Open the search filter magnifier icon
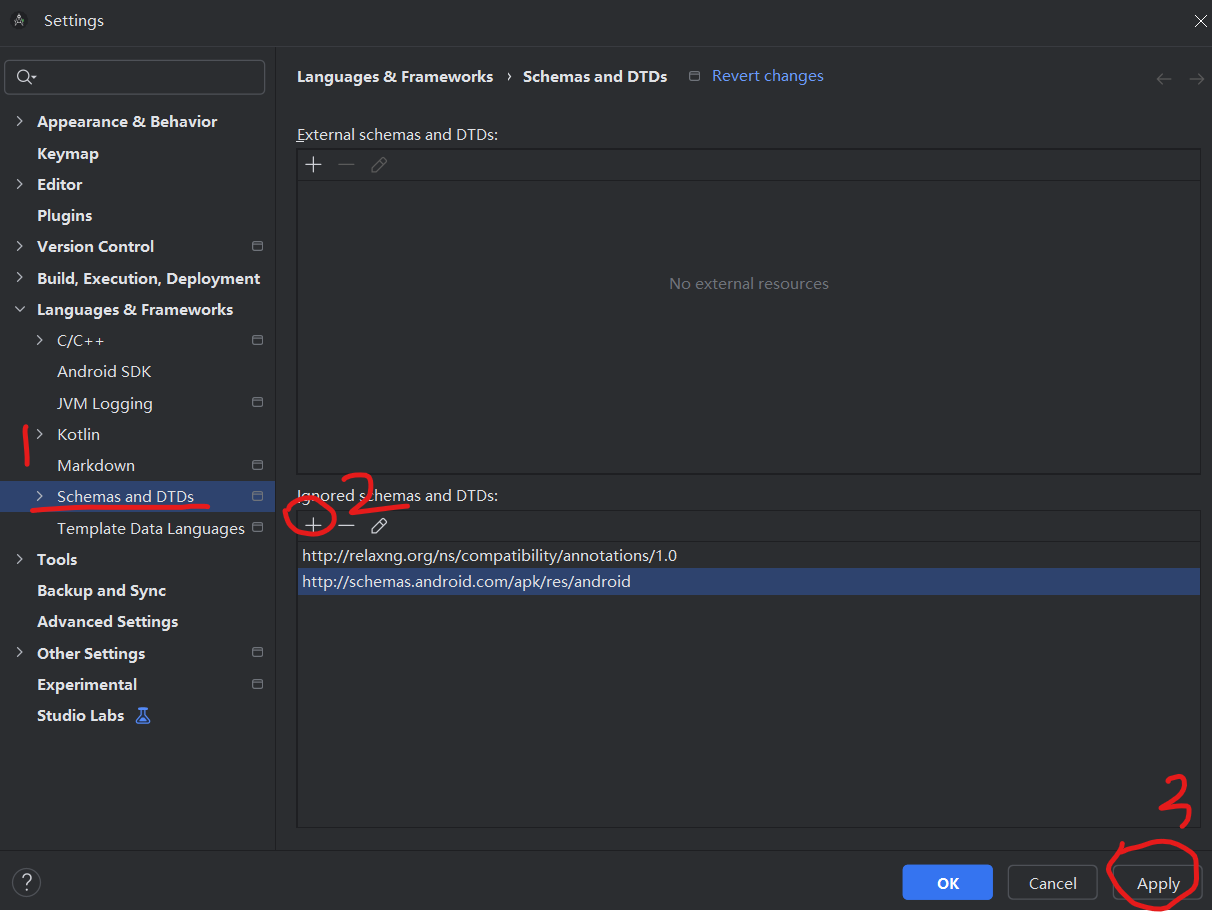 (23, 76)
